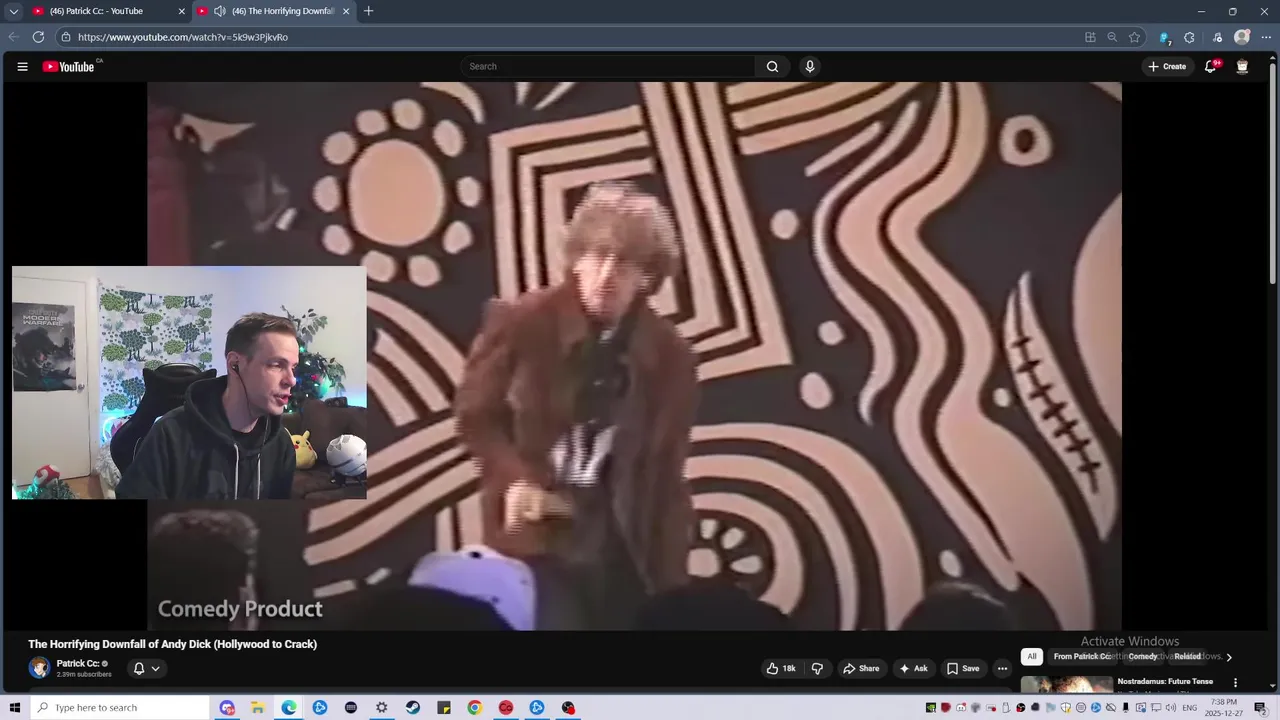Mute the playing tab via speaker icon
The image size is (1280, 720).
(219, 11)
